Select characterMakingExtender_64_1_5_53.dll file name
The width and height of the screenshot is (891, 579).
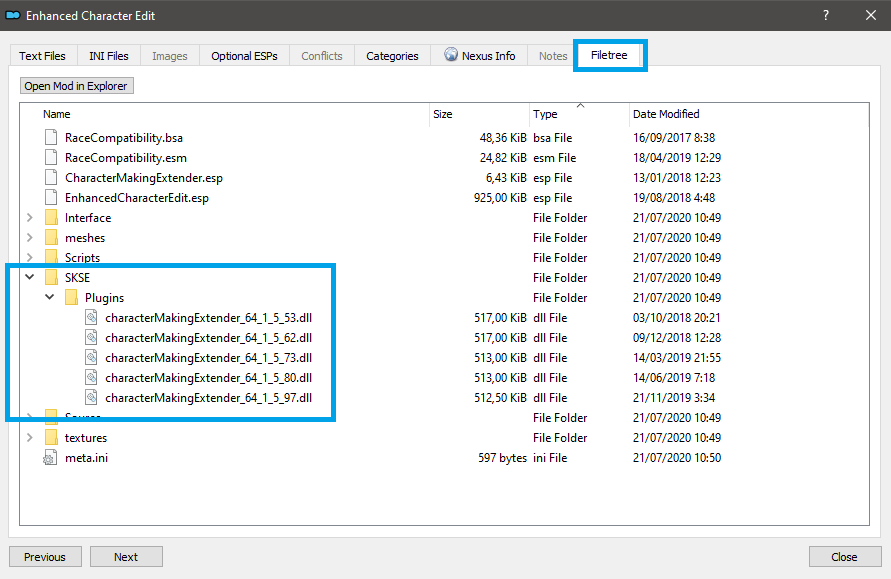pyautogui.click(x=209, y=318)
